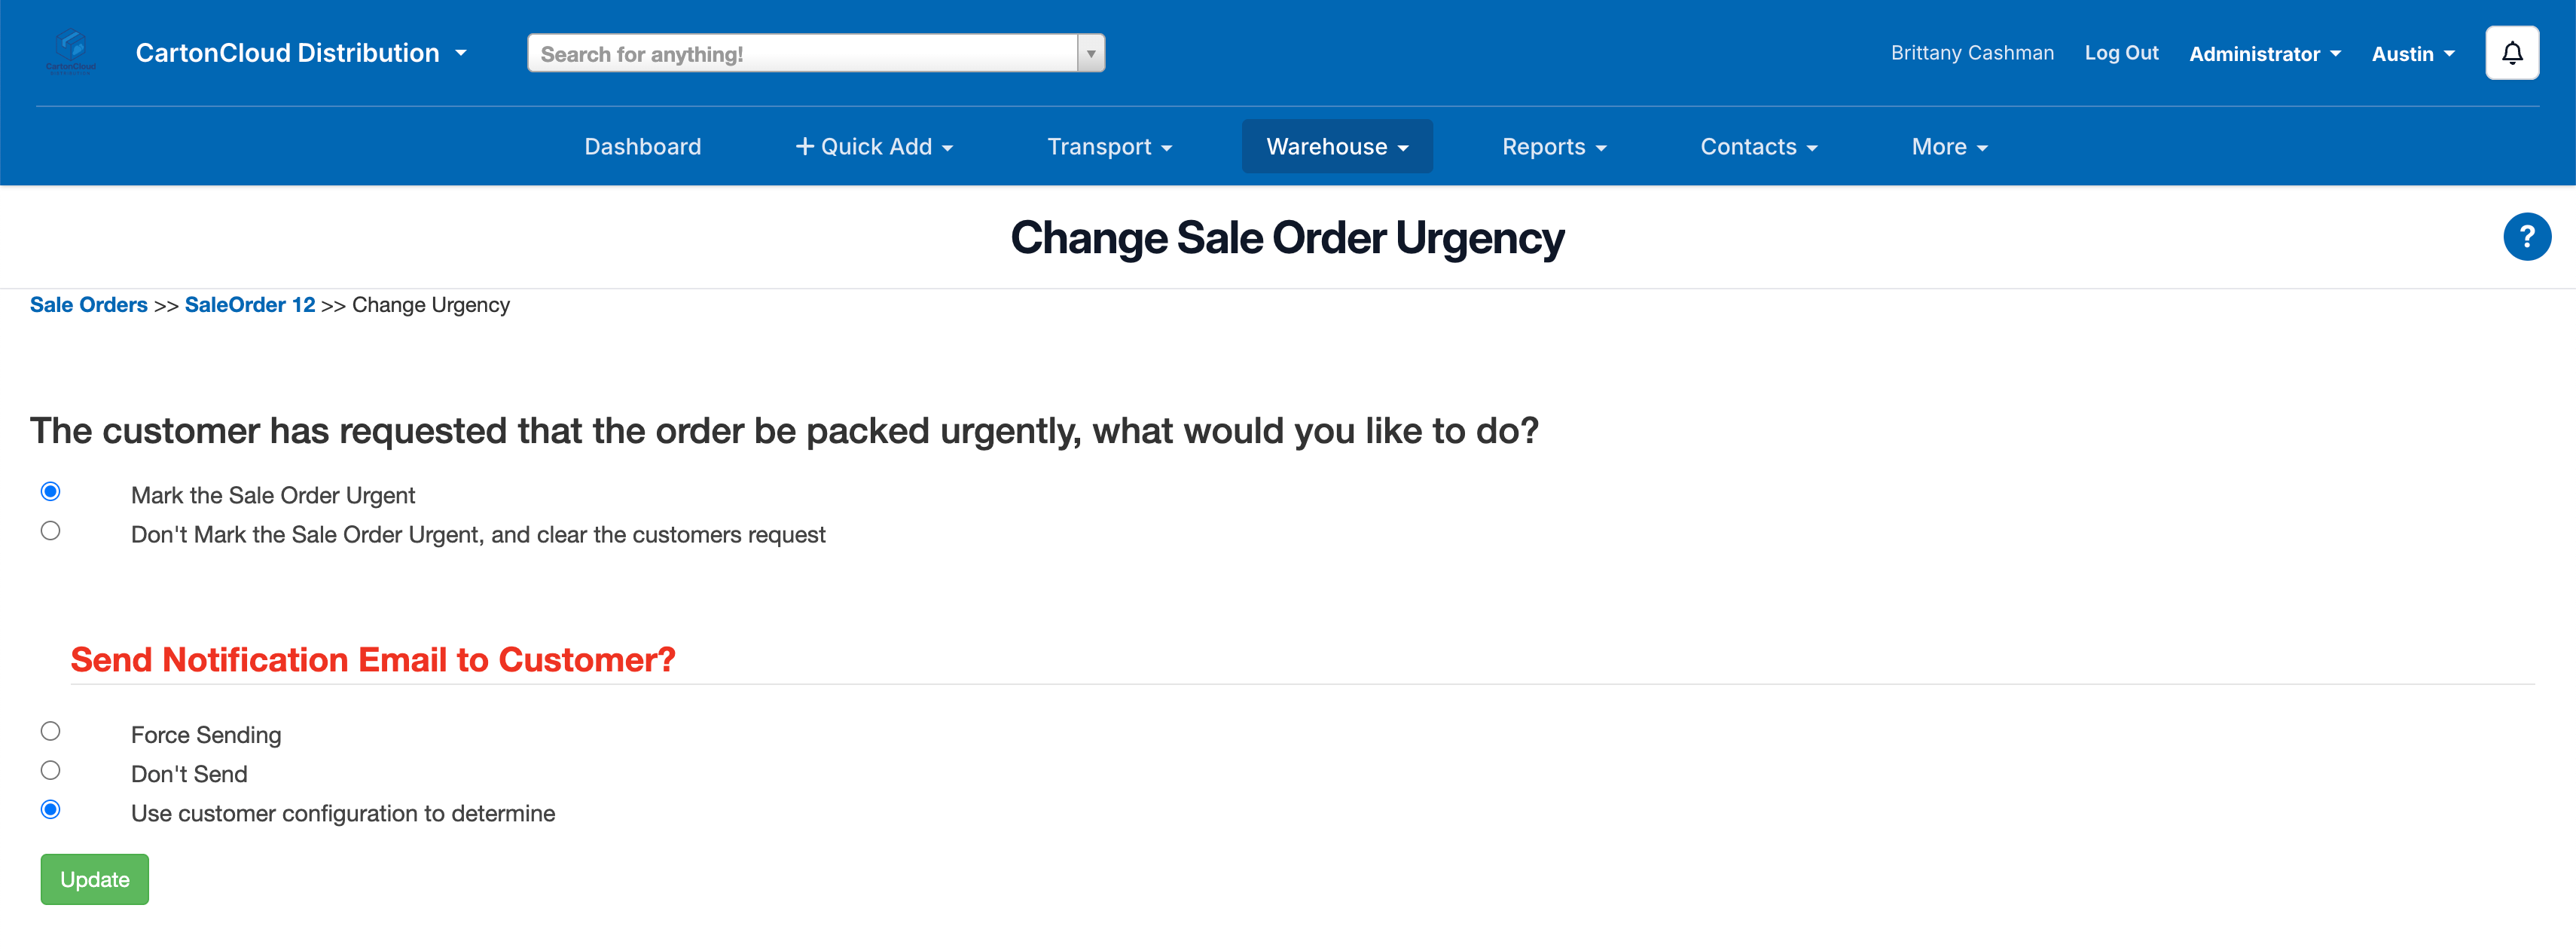Open the Warehouse menu

click(x=1336, y=147)
